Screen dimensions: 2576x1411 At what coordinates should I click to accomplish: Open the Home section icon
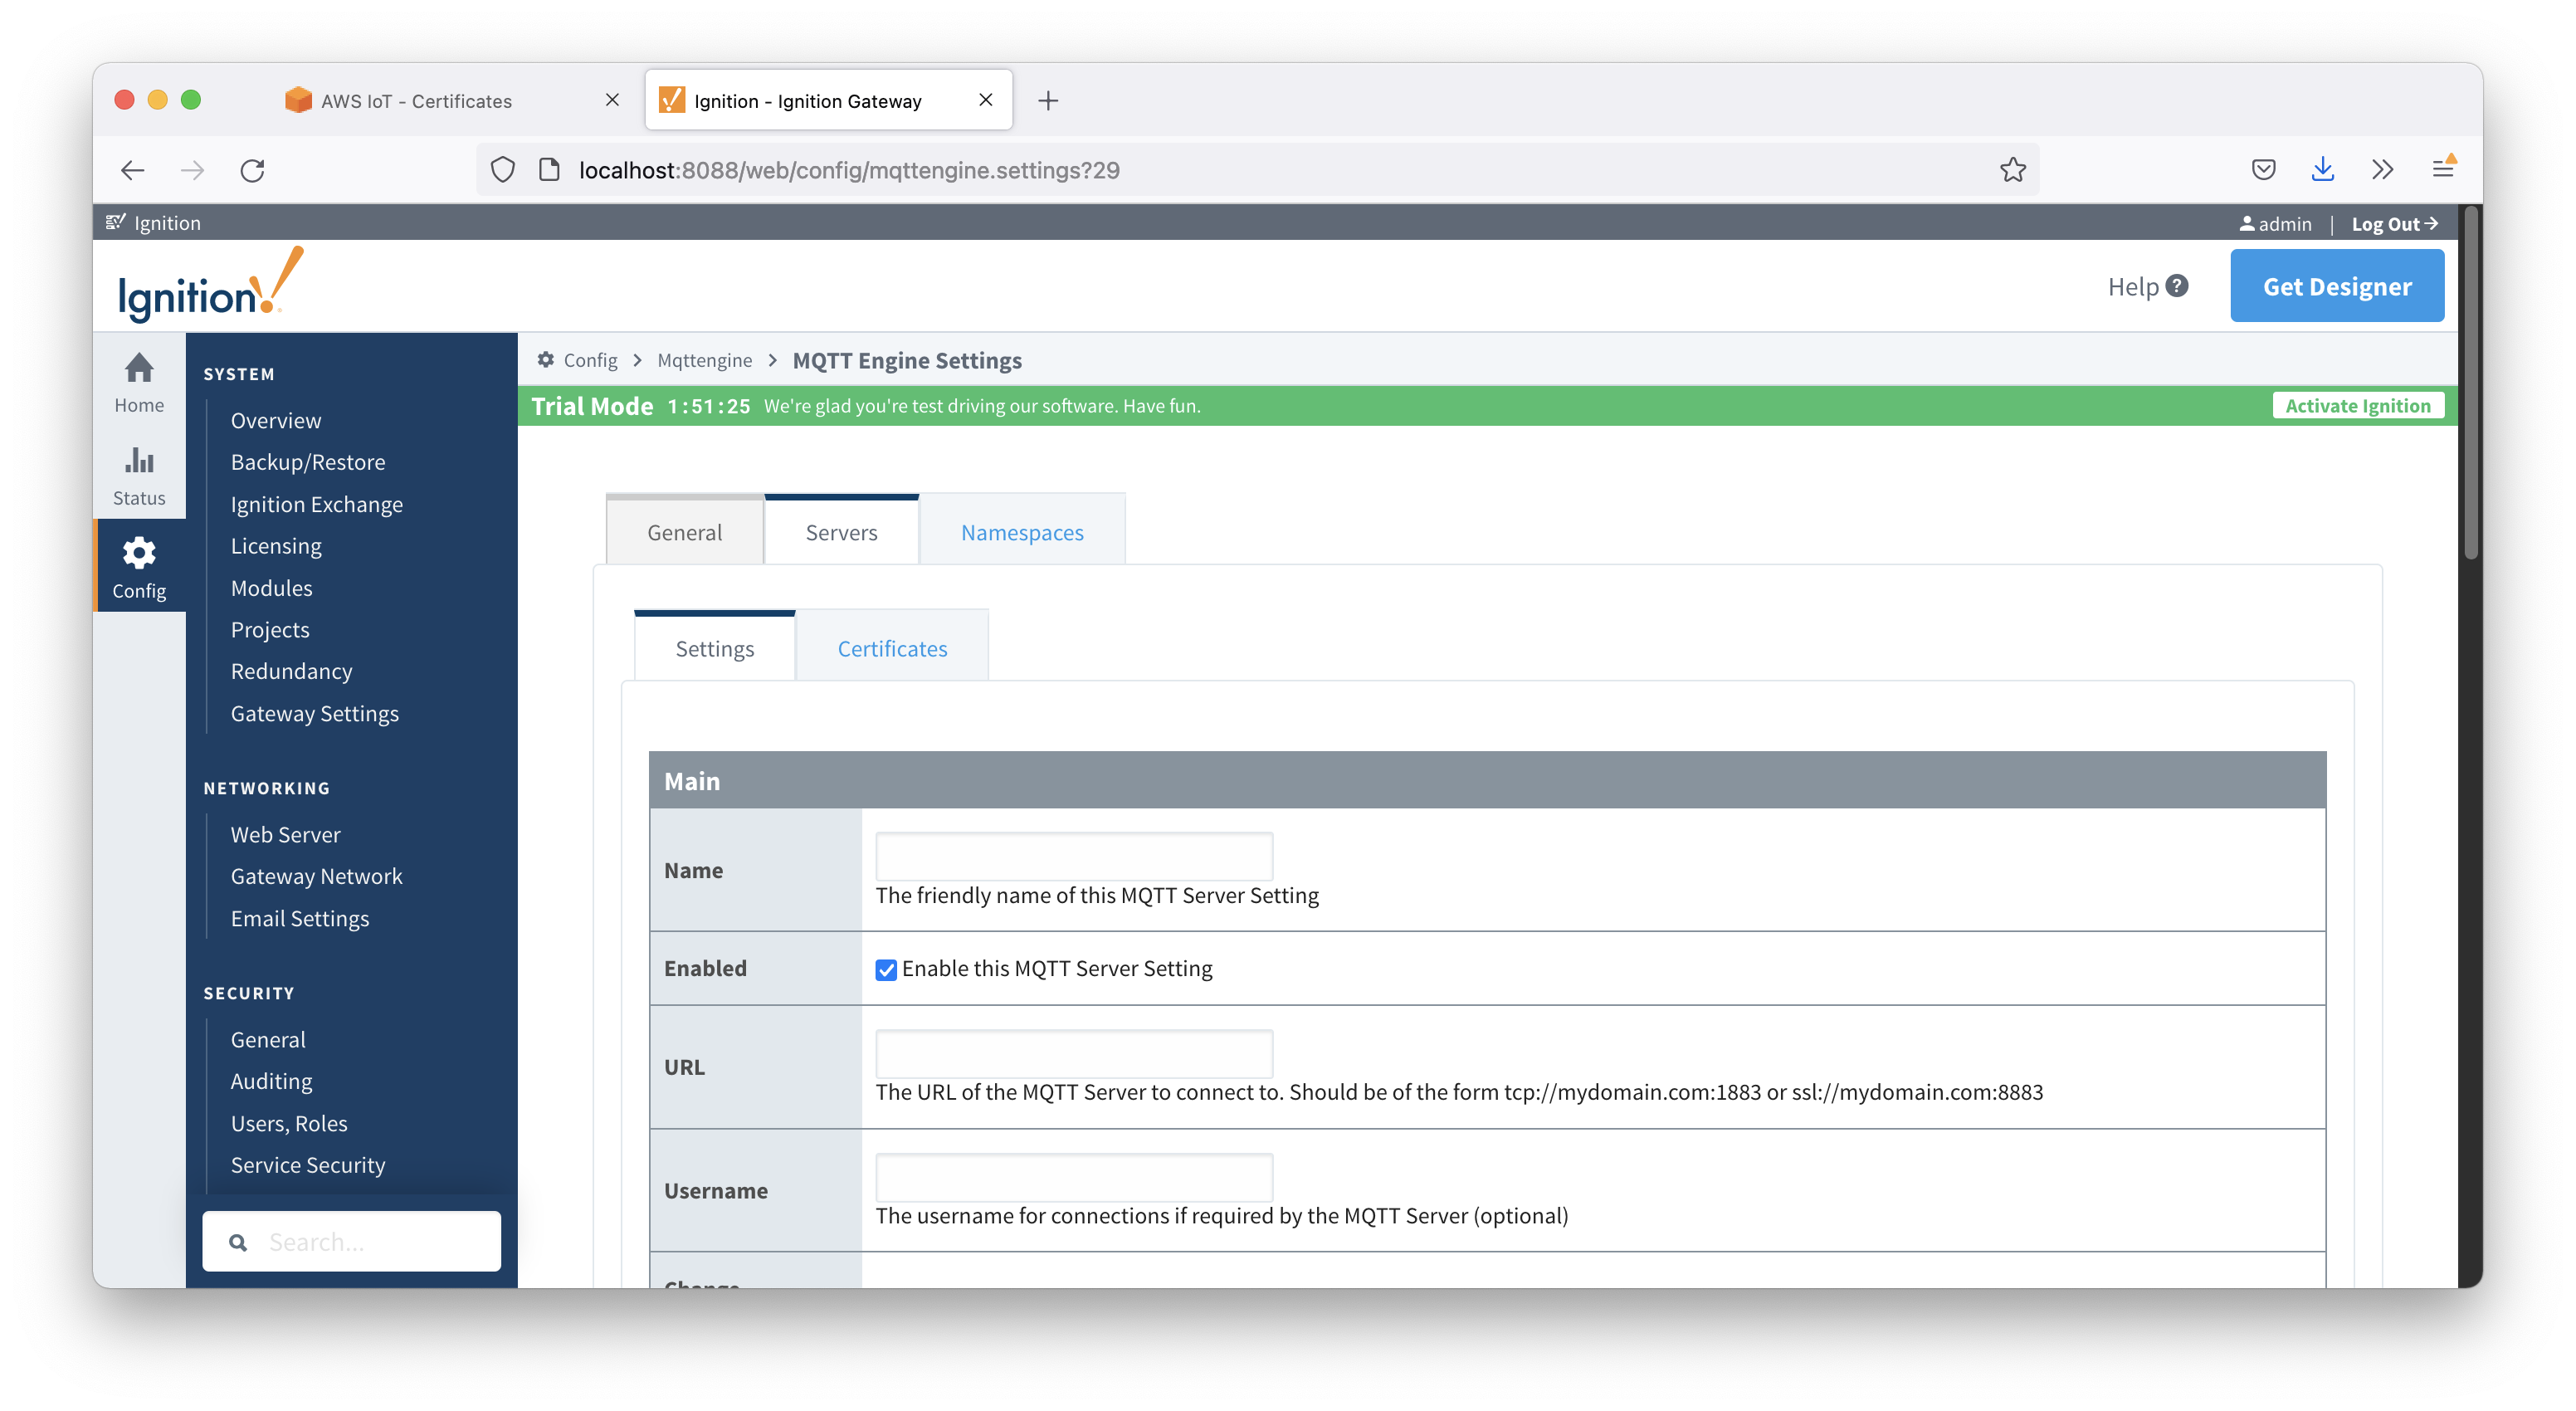(x=139, y=368)
